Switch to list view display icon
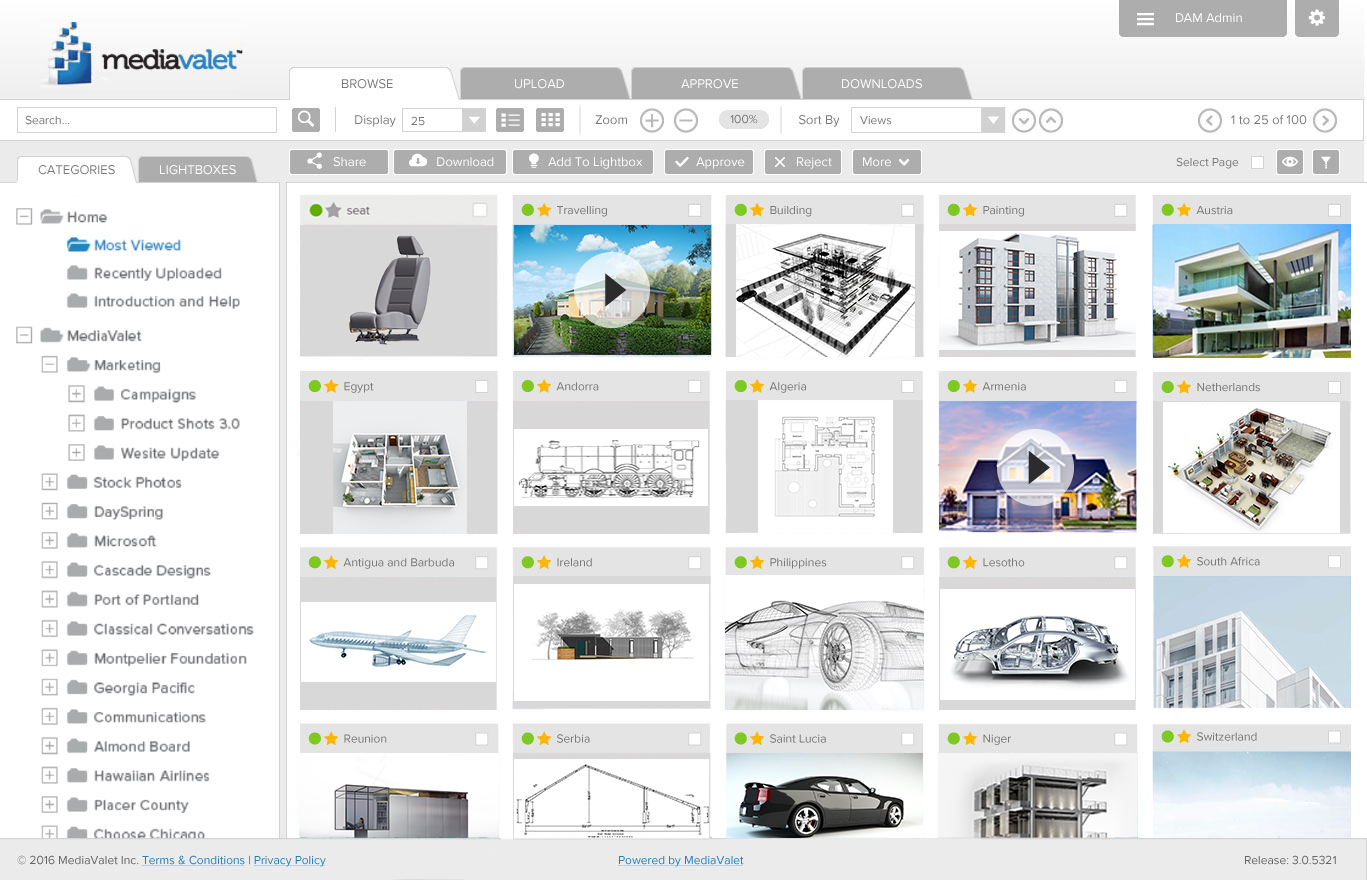The image size is (1367, 880). [x=510, y=120]
